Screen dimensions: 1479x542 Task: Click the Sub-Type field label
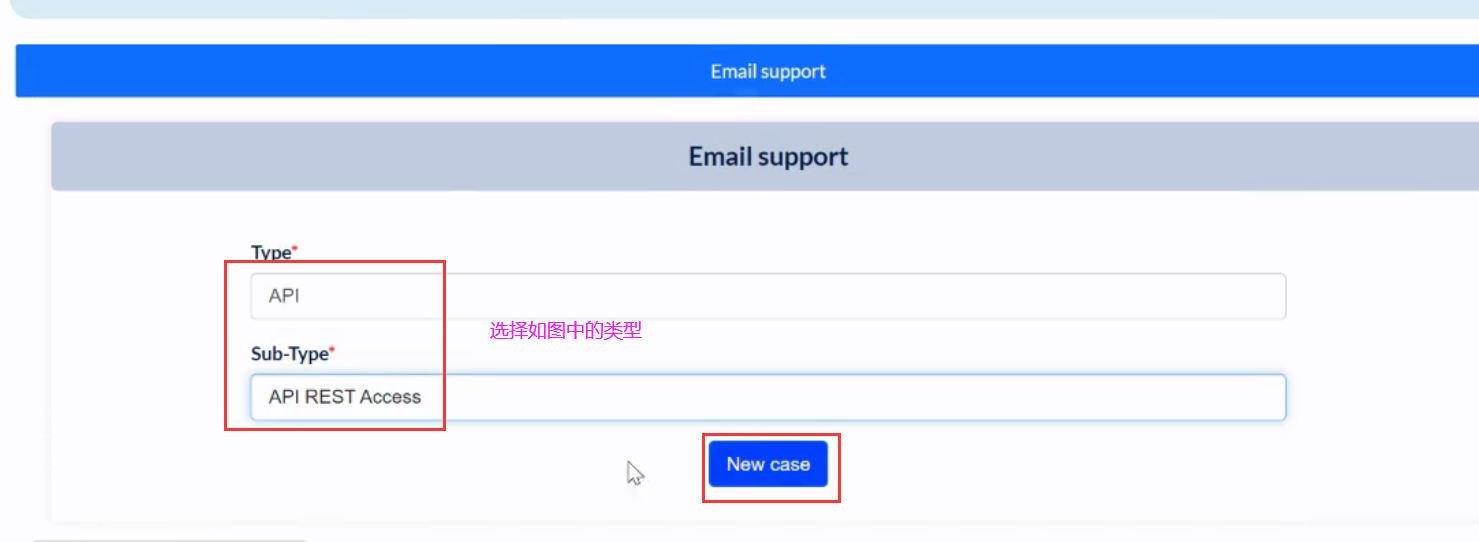290,354
